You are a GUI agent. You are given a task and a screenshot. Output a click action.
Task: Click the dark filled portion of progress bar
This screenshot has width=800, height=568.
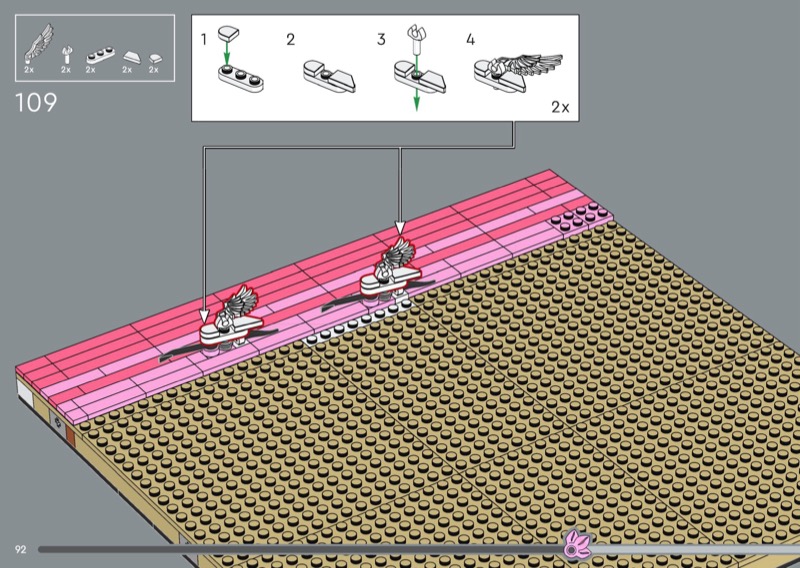point(300,548)
